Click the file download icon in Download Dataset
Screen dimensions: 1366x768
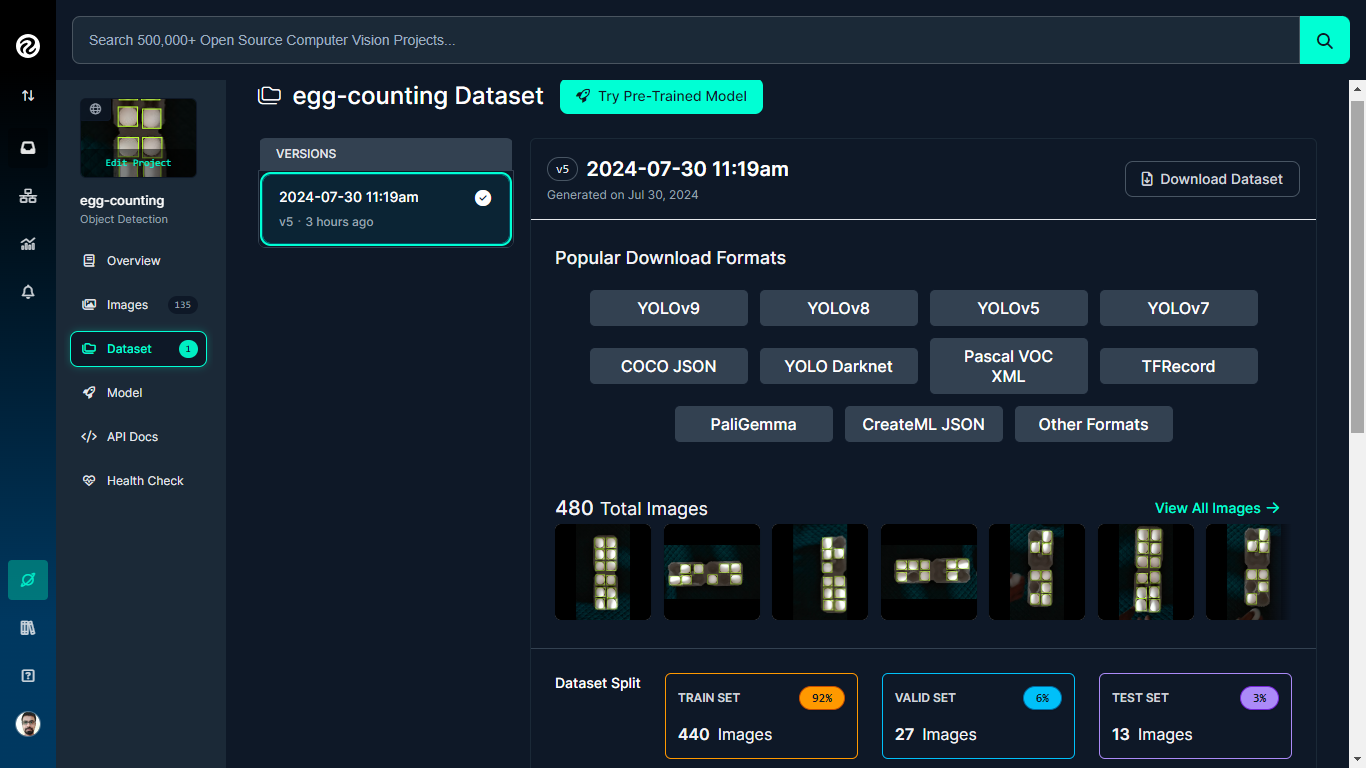[x=1147, y=179]
